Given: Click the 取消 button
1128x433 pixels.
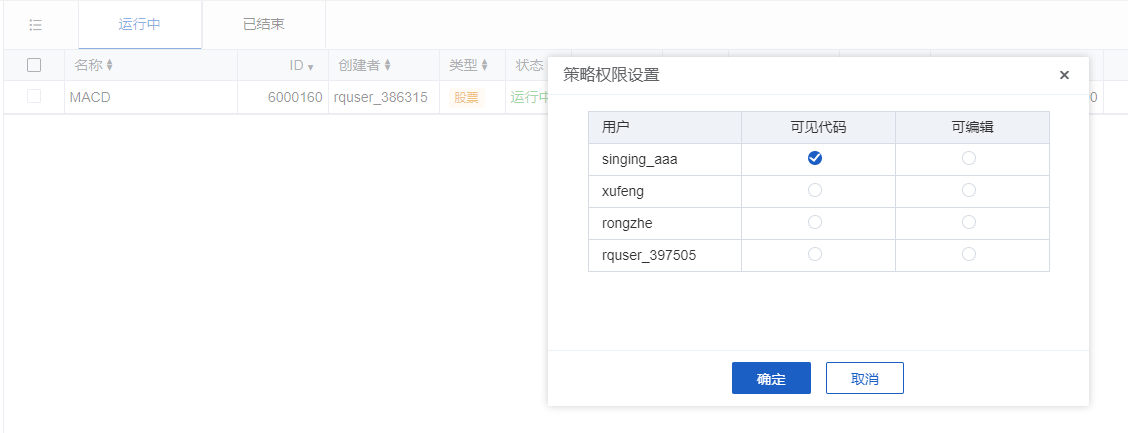Looking at the screenshot, I should tap(864, 379).
